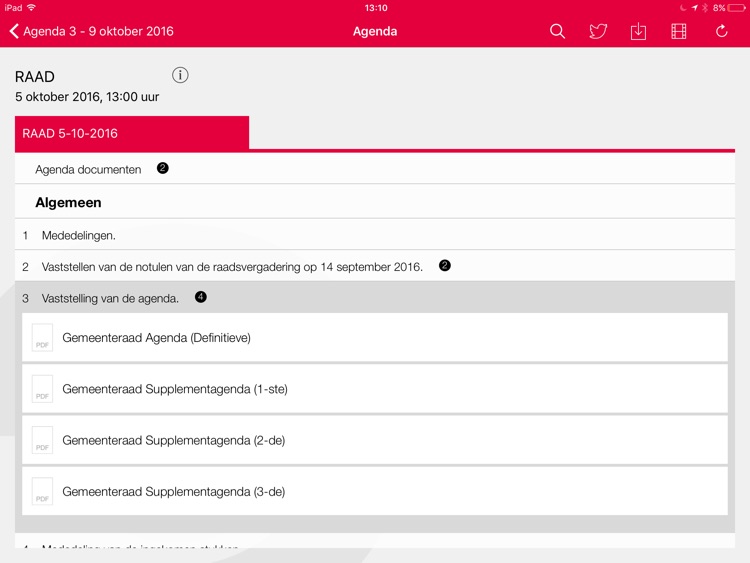This screenshot has height=563, width=750.
Task: Tap the count badge beside Agenda documenten
Action: point(163,168)
